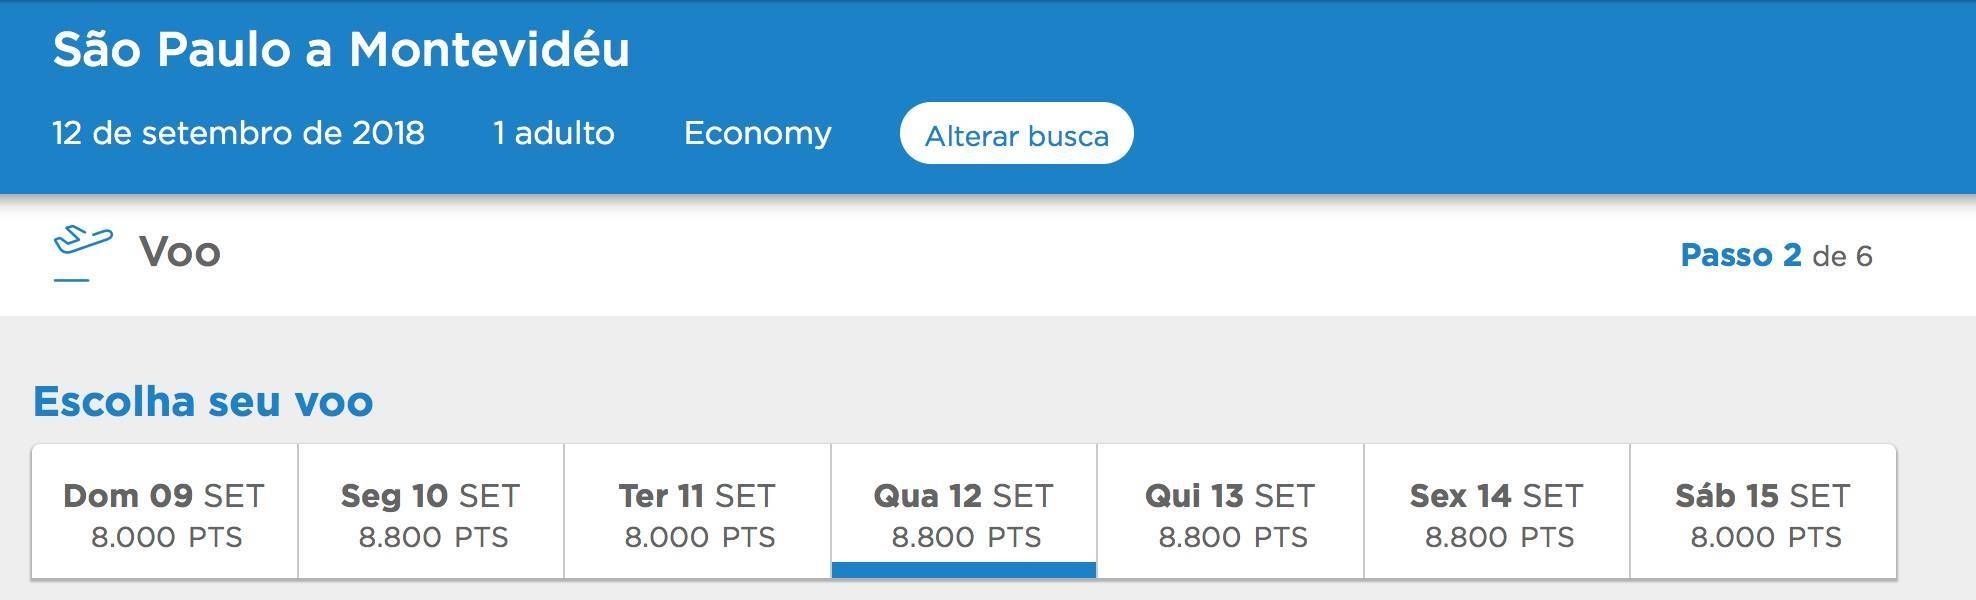Select the highlighted Qua 12 SET tab

(964, 512)
